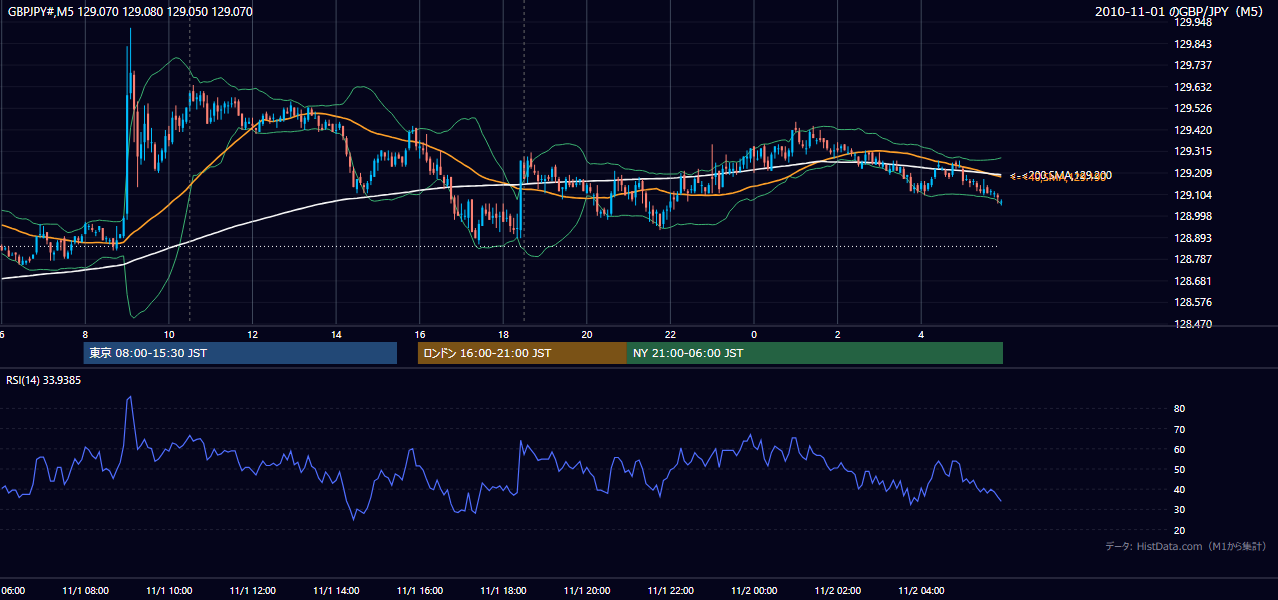Click price axis label 129.104
The height and width of the screenshot is (600, 1278).
1194,195
